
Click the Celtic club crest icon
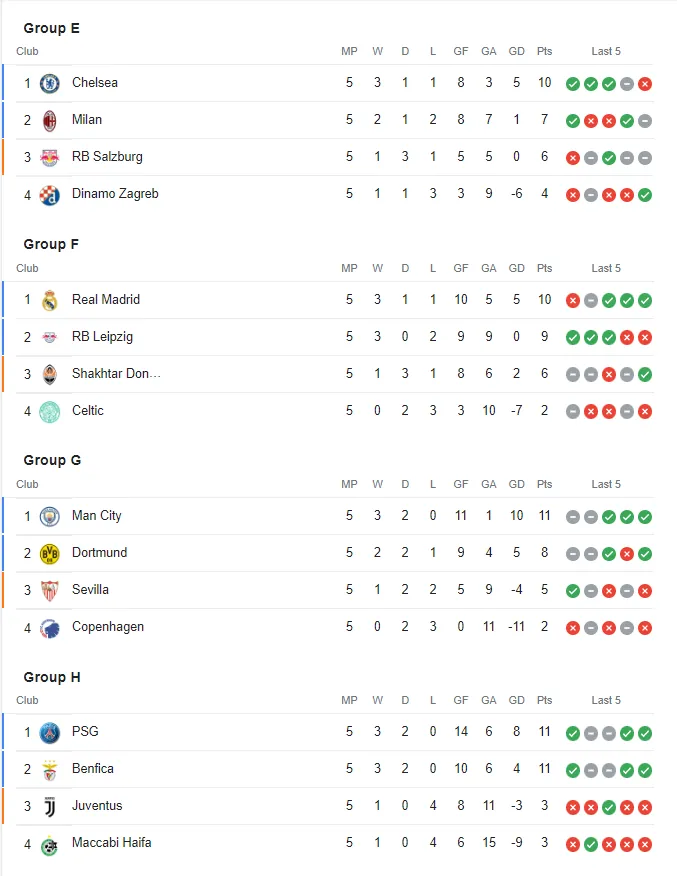pyautogui.click(x=50, y=411)
